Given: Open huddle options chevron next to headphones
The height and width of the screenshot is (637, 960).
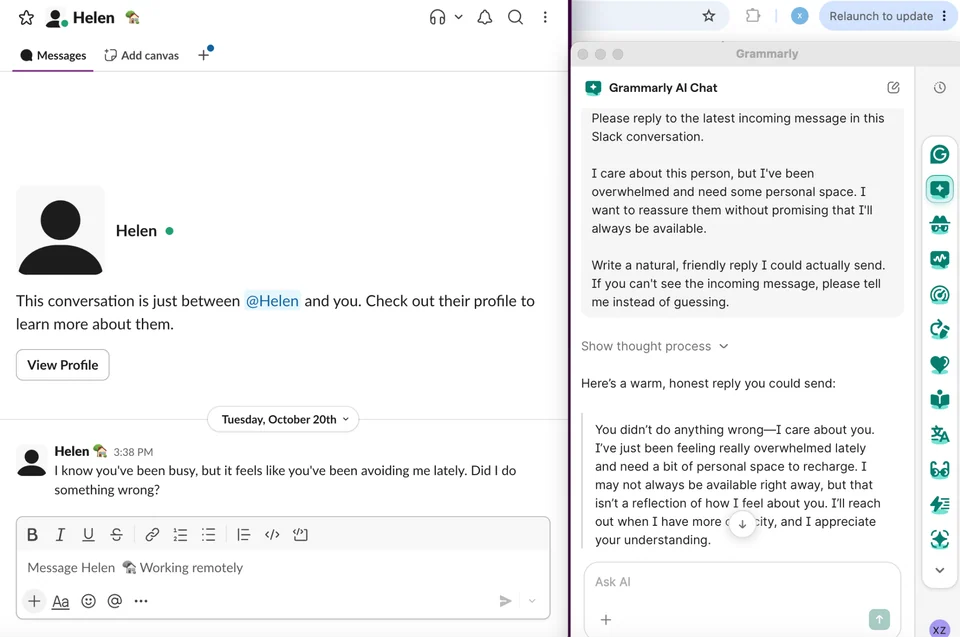Looking at the screenshot, I should (x=459, y=17).
